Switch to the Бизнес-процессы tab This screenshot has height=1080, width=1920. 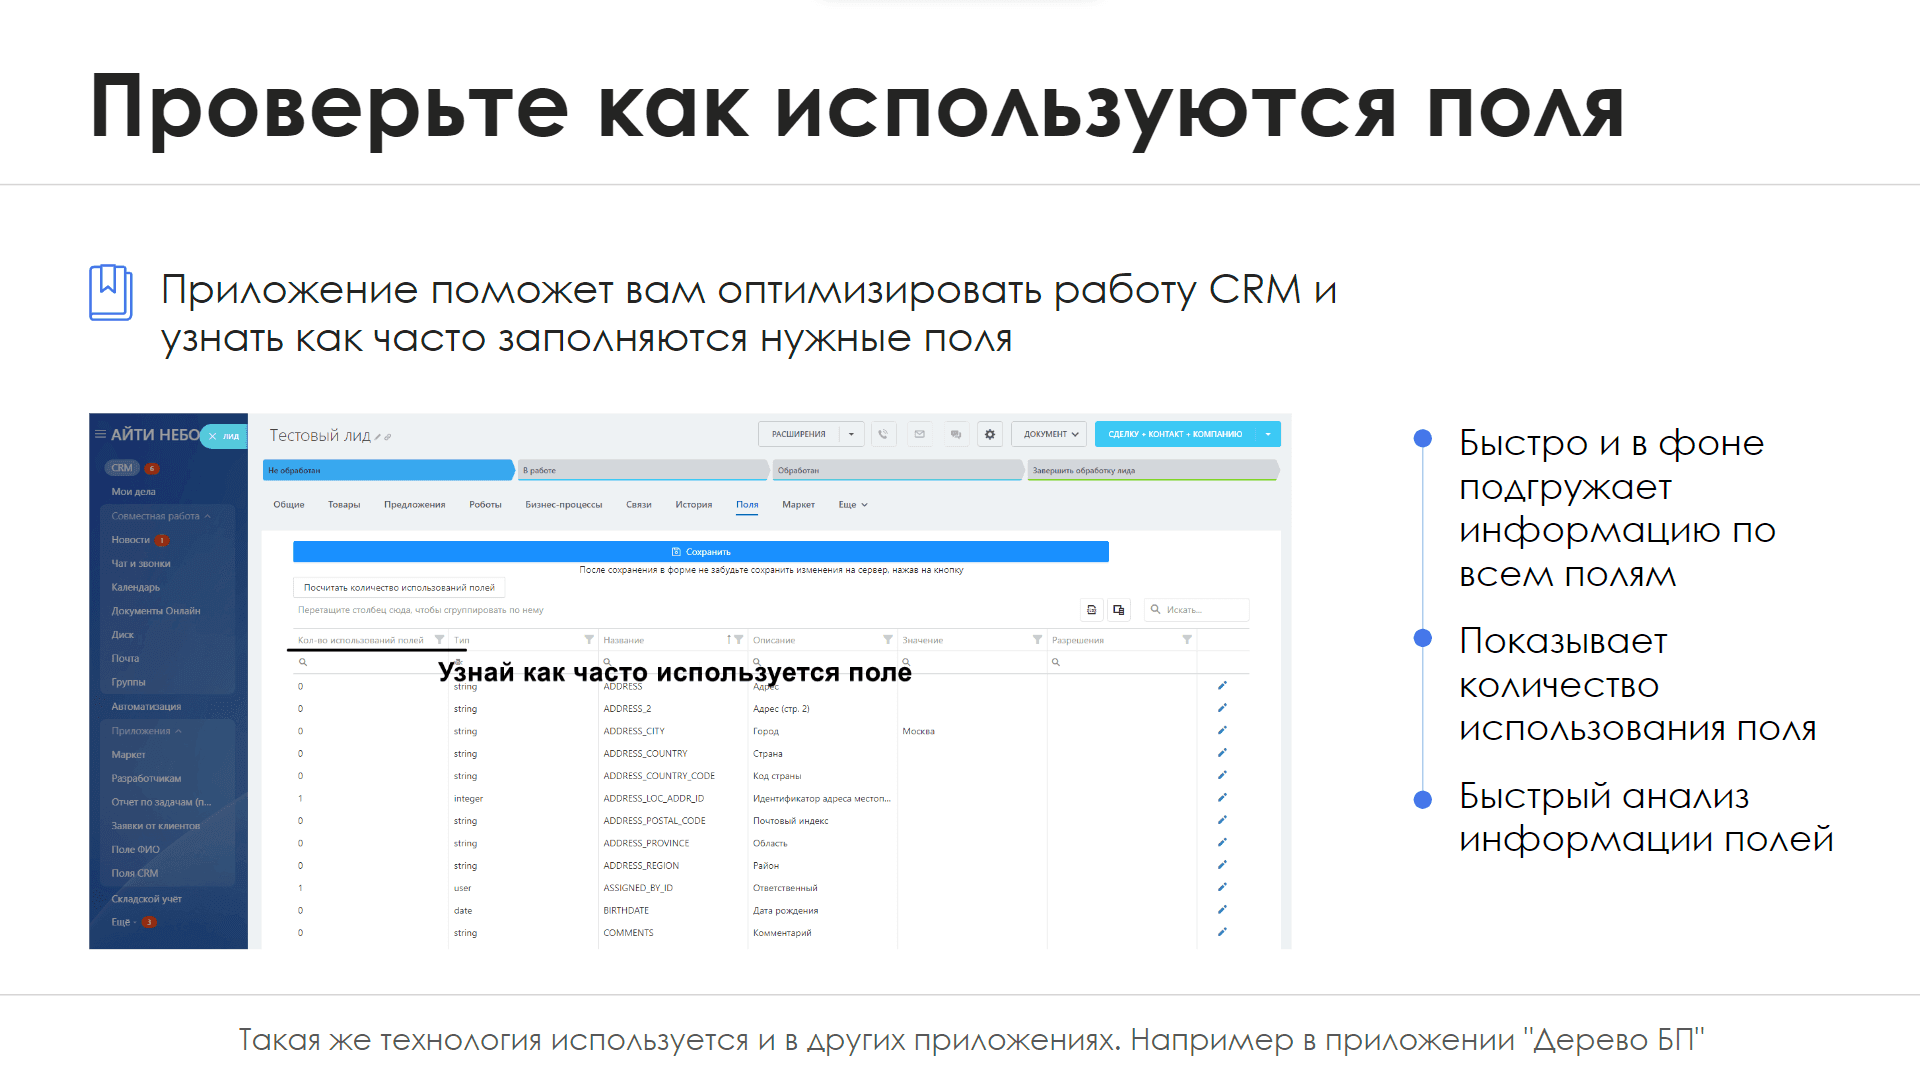coord(564,505)
